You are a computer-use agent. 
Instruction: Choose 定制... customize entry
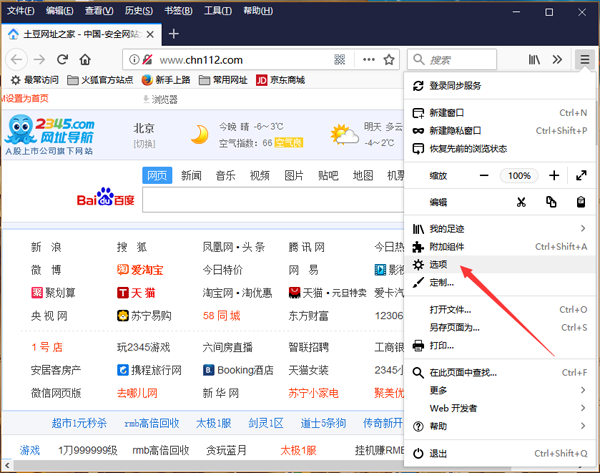[x=500, y=283]
